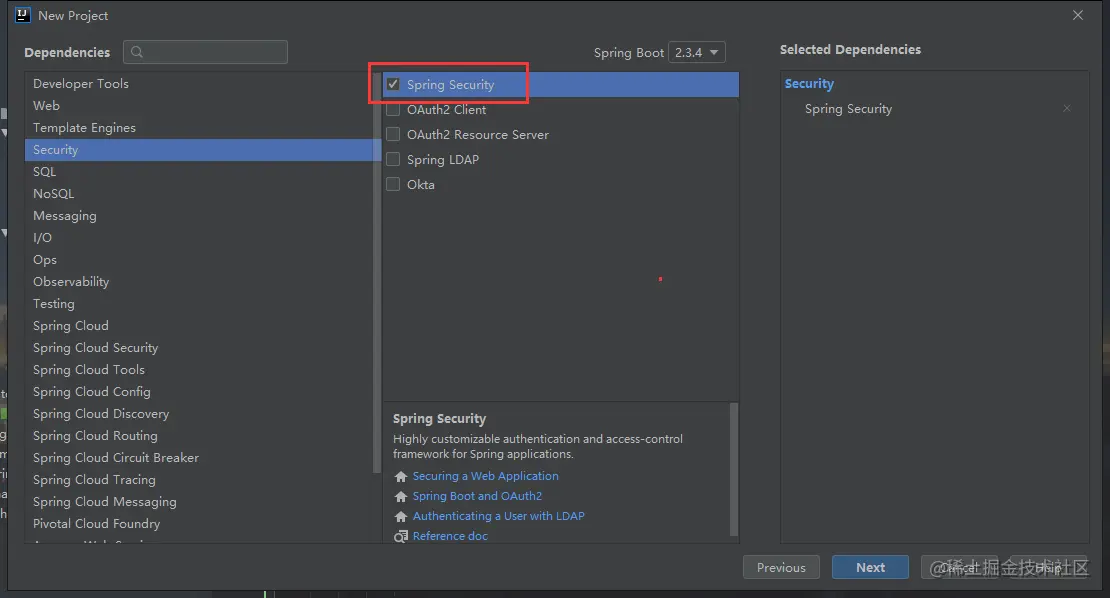Select Spring Cloud Circuit Breaker category
The image size is (1110, 598).
coord(202,457)
